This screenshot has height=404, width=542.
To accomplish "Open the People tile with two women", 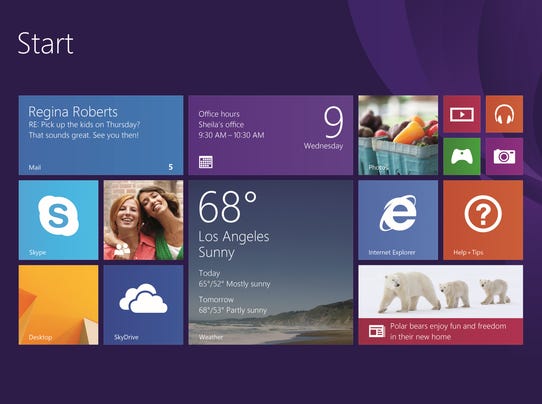I will click(x=143, y=220).
